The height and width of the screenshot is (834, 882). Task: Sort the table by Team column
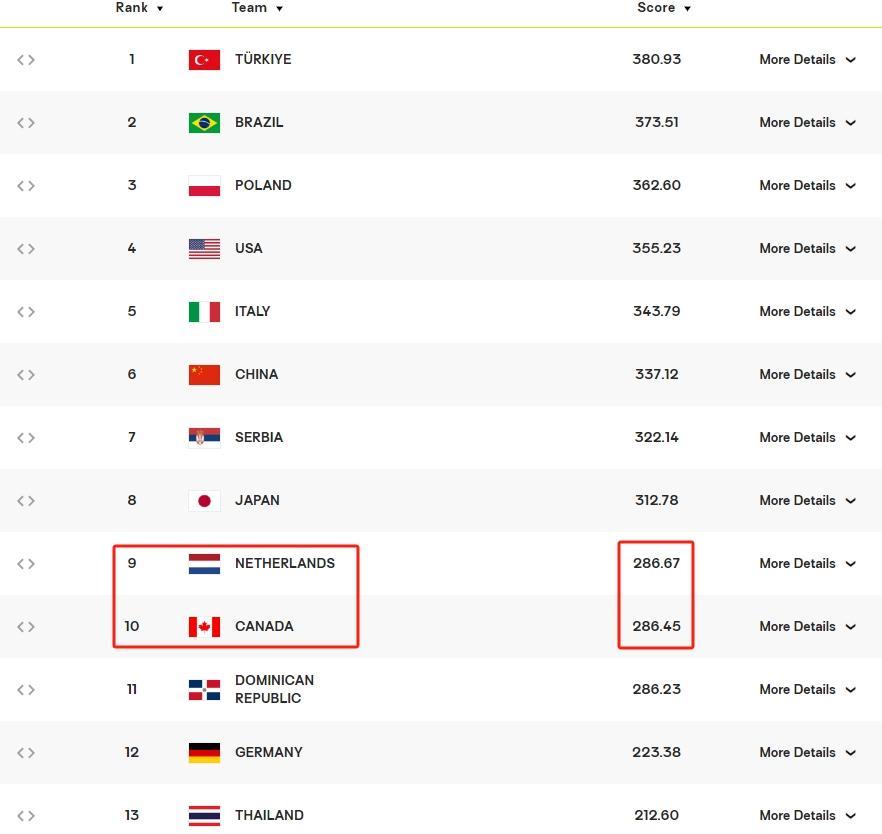(257, 8)
